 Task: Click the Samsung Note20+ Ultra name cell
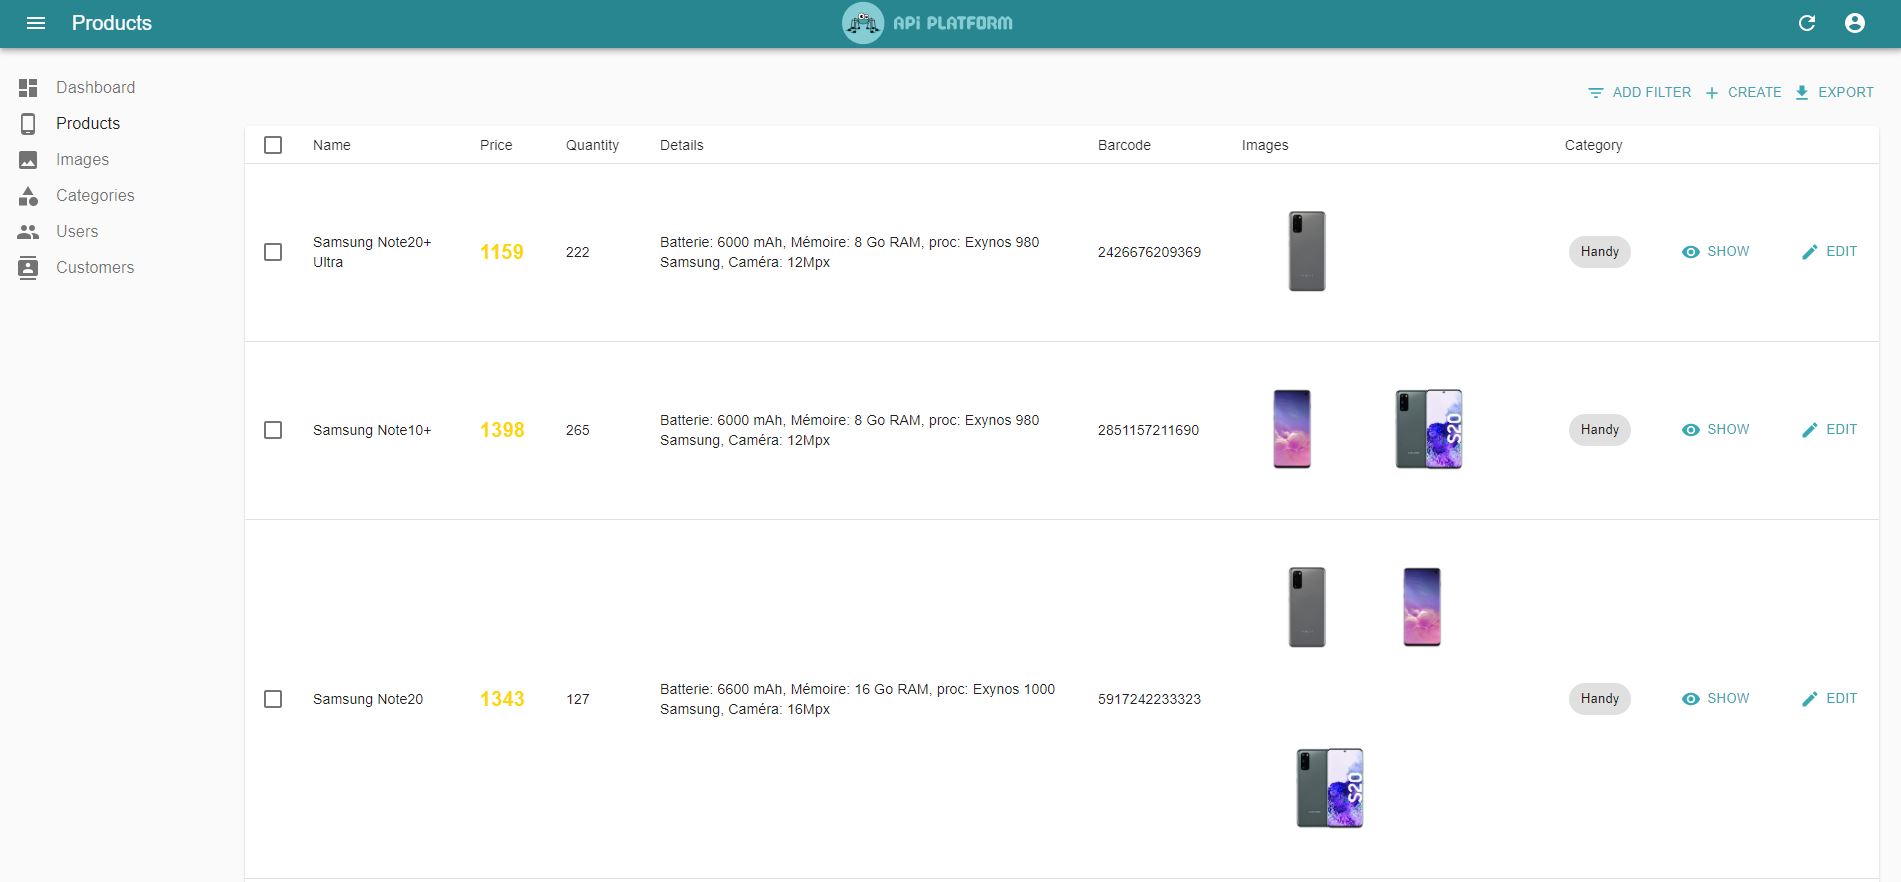[x=372, y=252]
